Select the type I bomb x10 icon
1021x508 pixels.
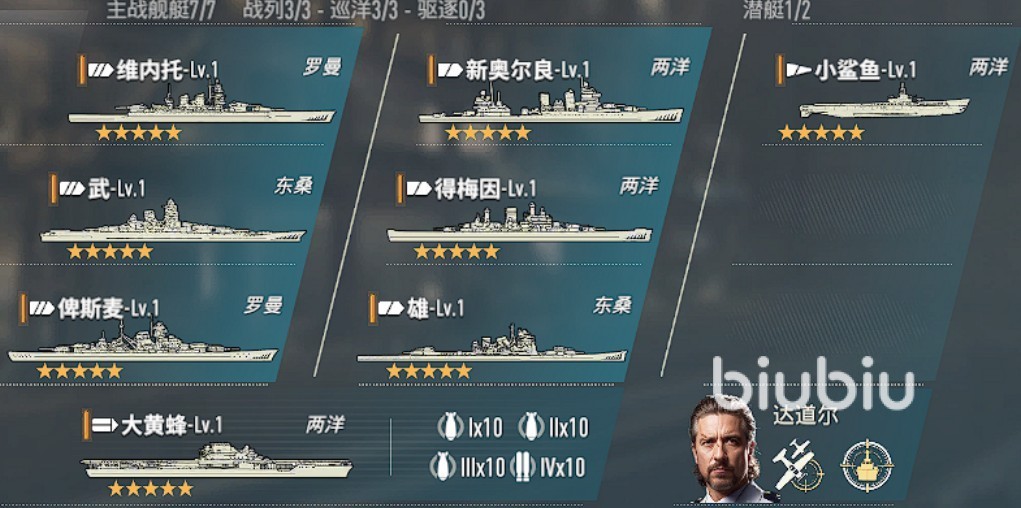451,427
